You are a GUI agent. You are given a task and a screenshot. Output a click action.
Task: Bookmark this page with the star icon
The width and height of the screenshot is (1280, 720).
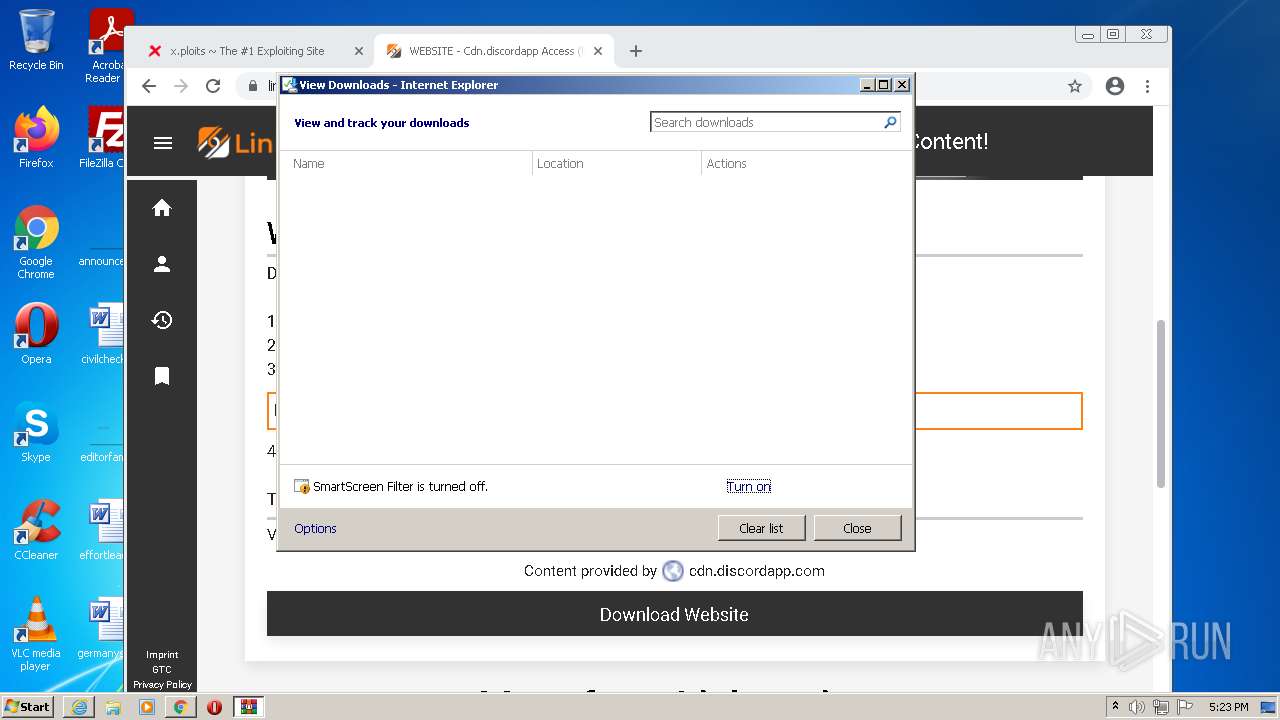(x=1075, y=86)
